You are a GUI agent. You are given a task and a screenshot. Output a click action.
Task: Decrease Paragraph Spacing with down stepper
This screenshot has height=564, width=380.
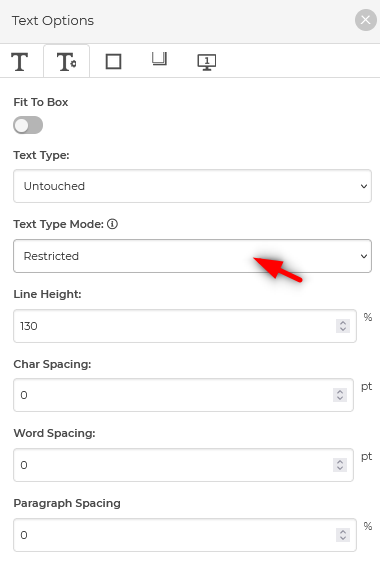coord(343,538)
